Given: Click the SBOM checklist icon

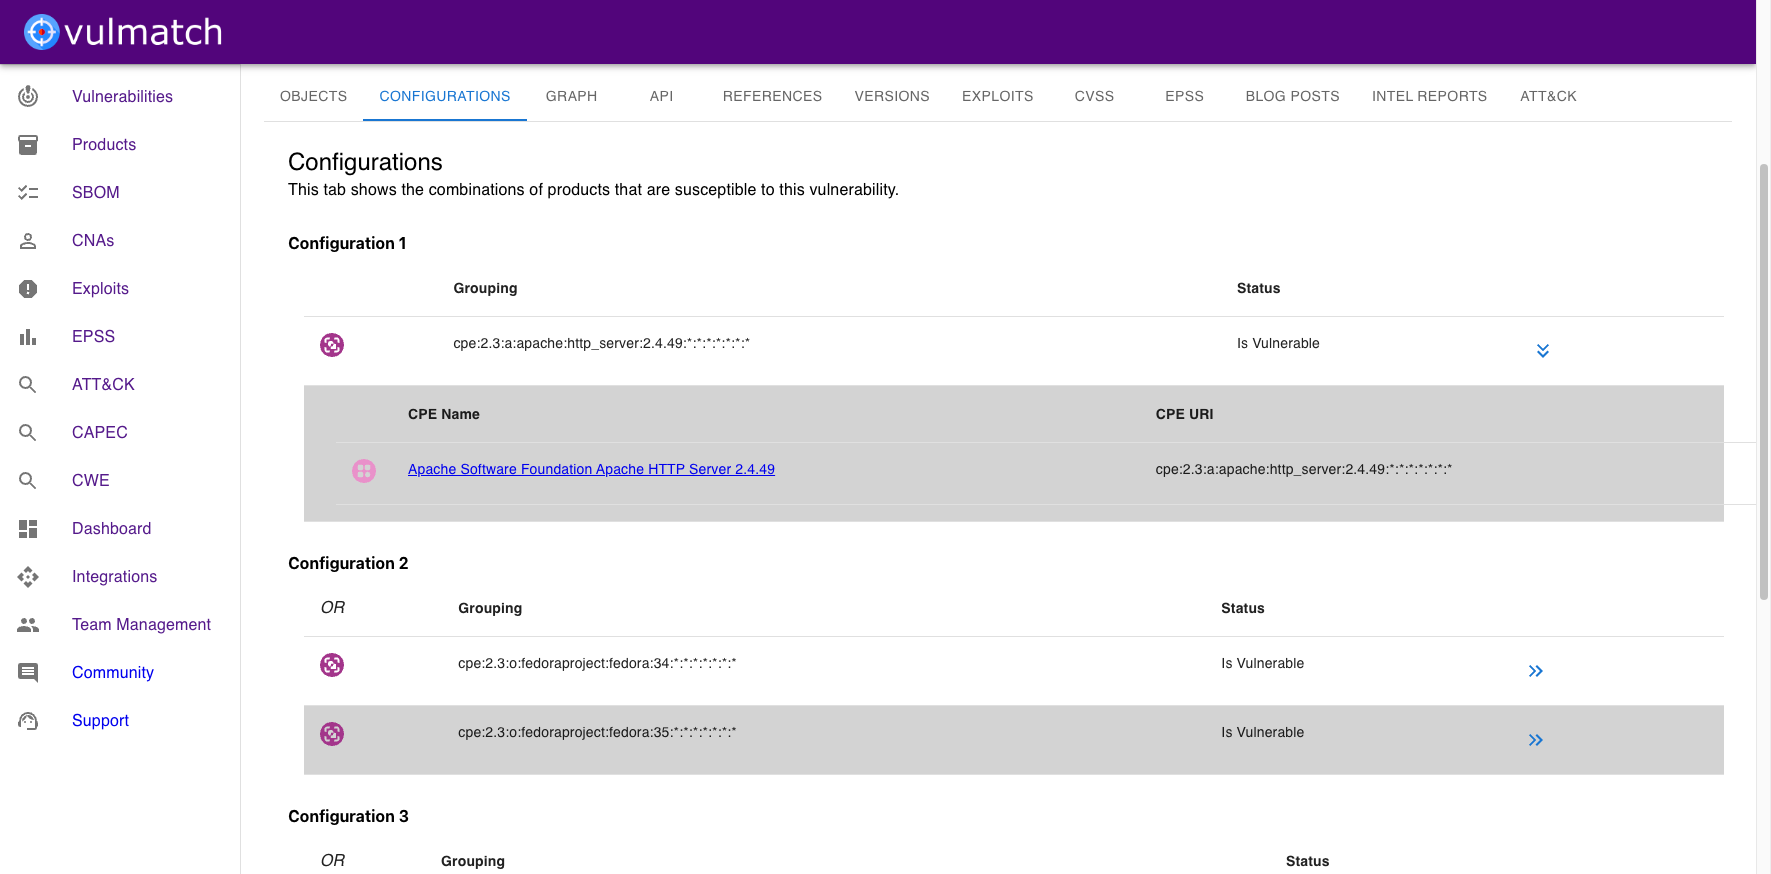Looking at the screenshot, I should click(28, 193).
